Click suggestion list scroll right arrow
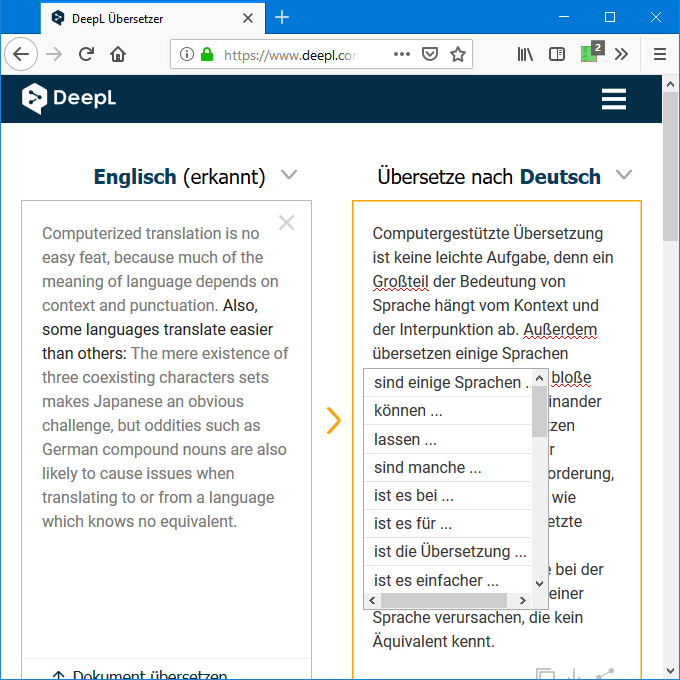680x680 pixels. [523, 600]
